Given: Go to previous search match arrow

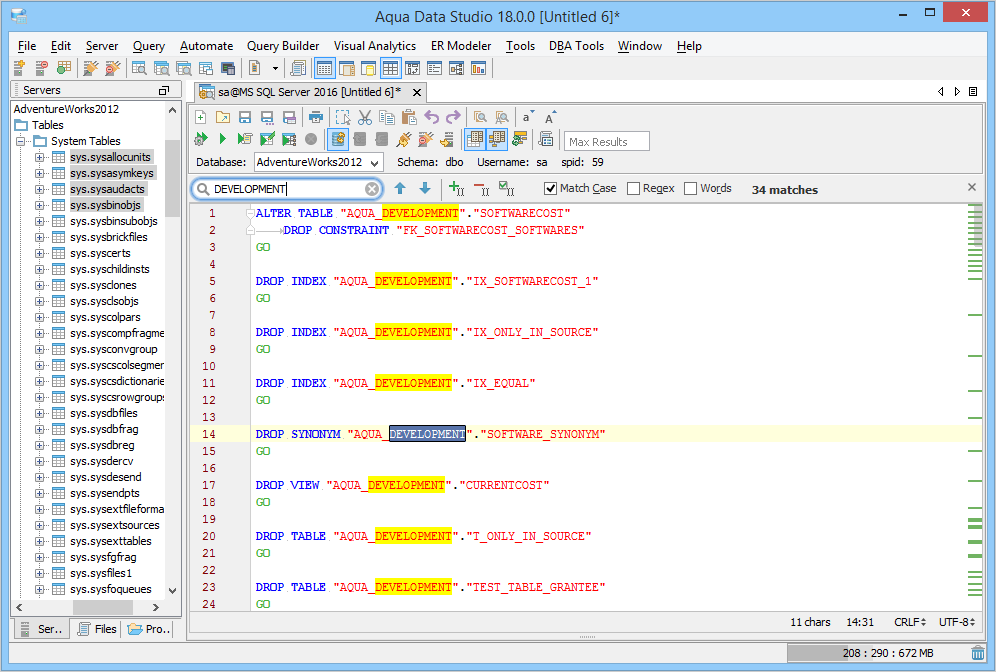Looking at the screenshot, I should click(400, 188).
